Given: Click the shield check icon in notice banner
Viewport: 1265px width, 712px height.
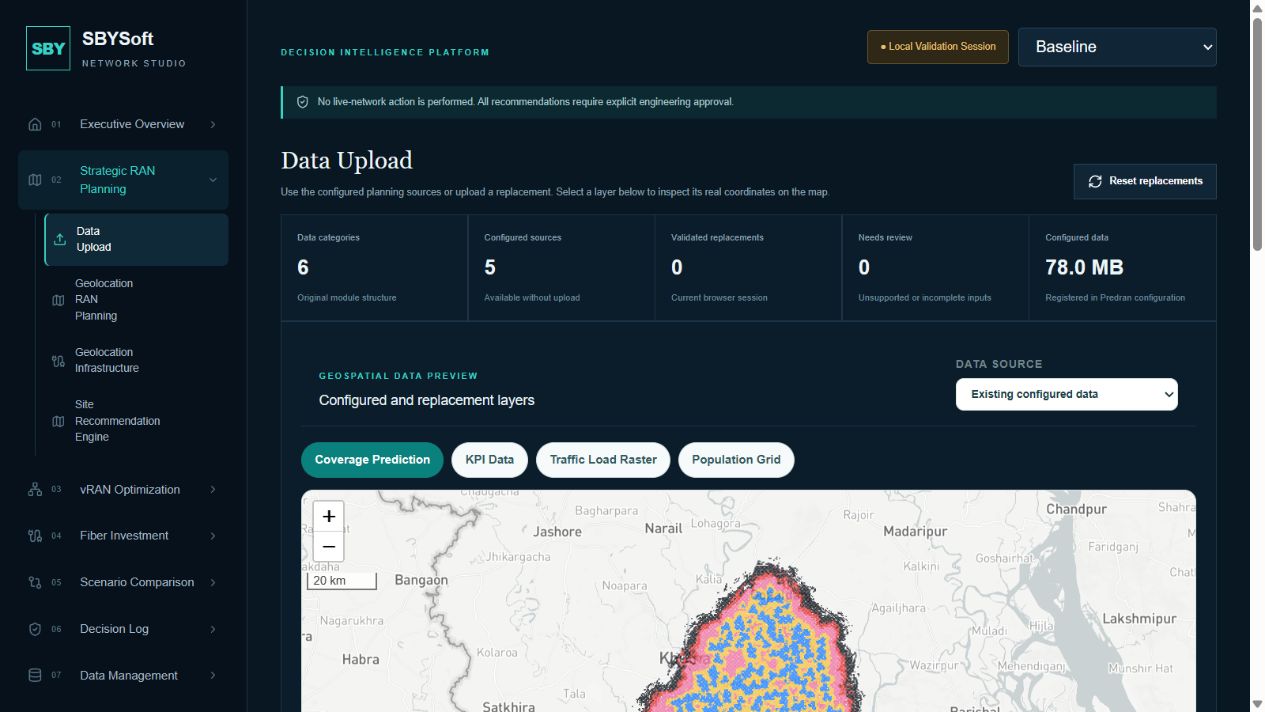Looking at the screenshot, I should click(303, 102).
